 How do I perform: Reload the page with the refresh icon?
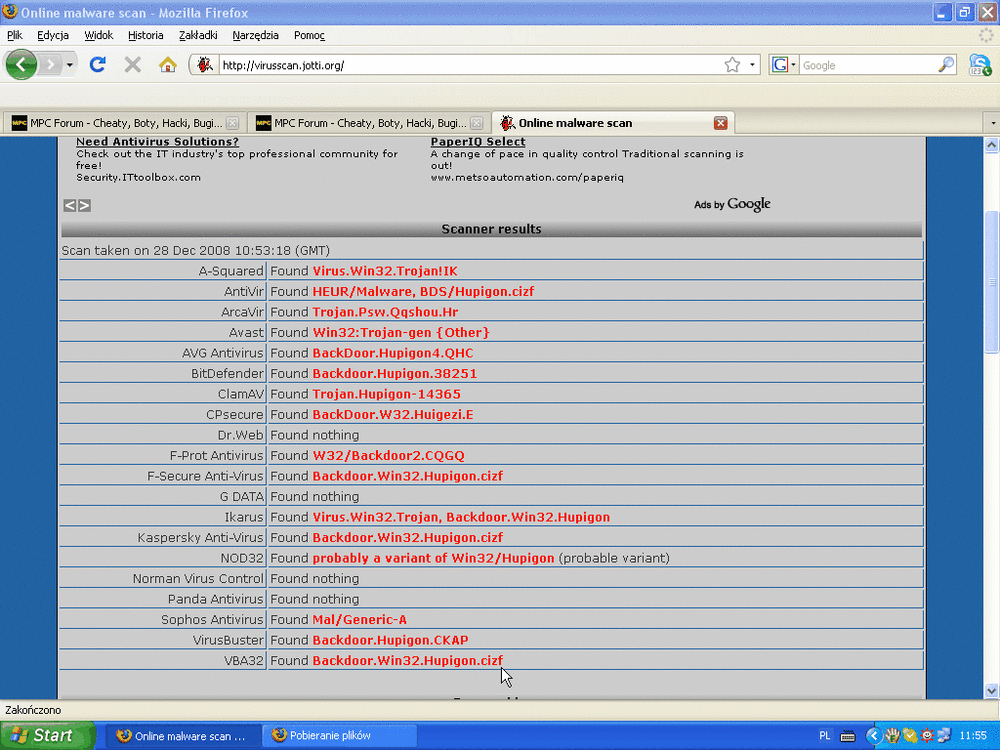pos(97,64)
